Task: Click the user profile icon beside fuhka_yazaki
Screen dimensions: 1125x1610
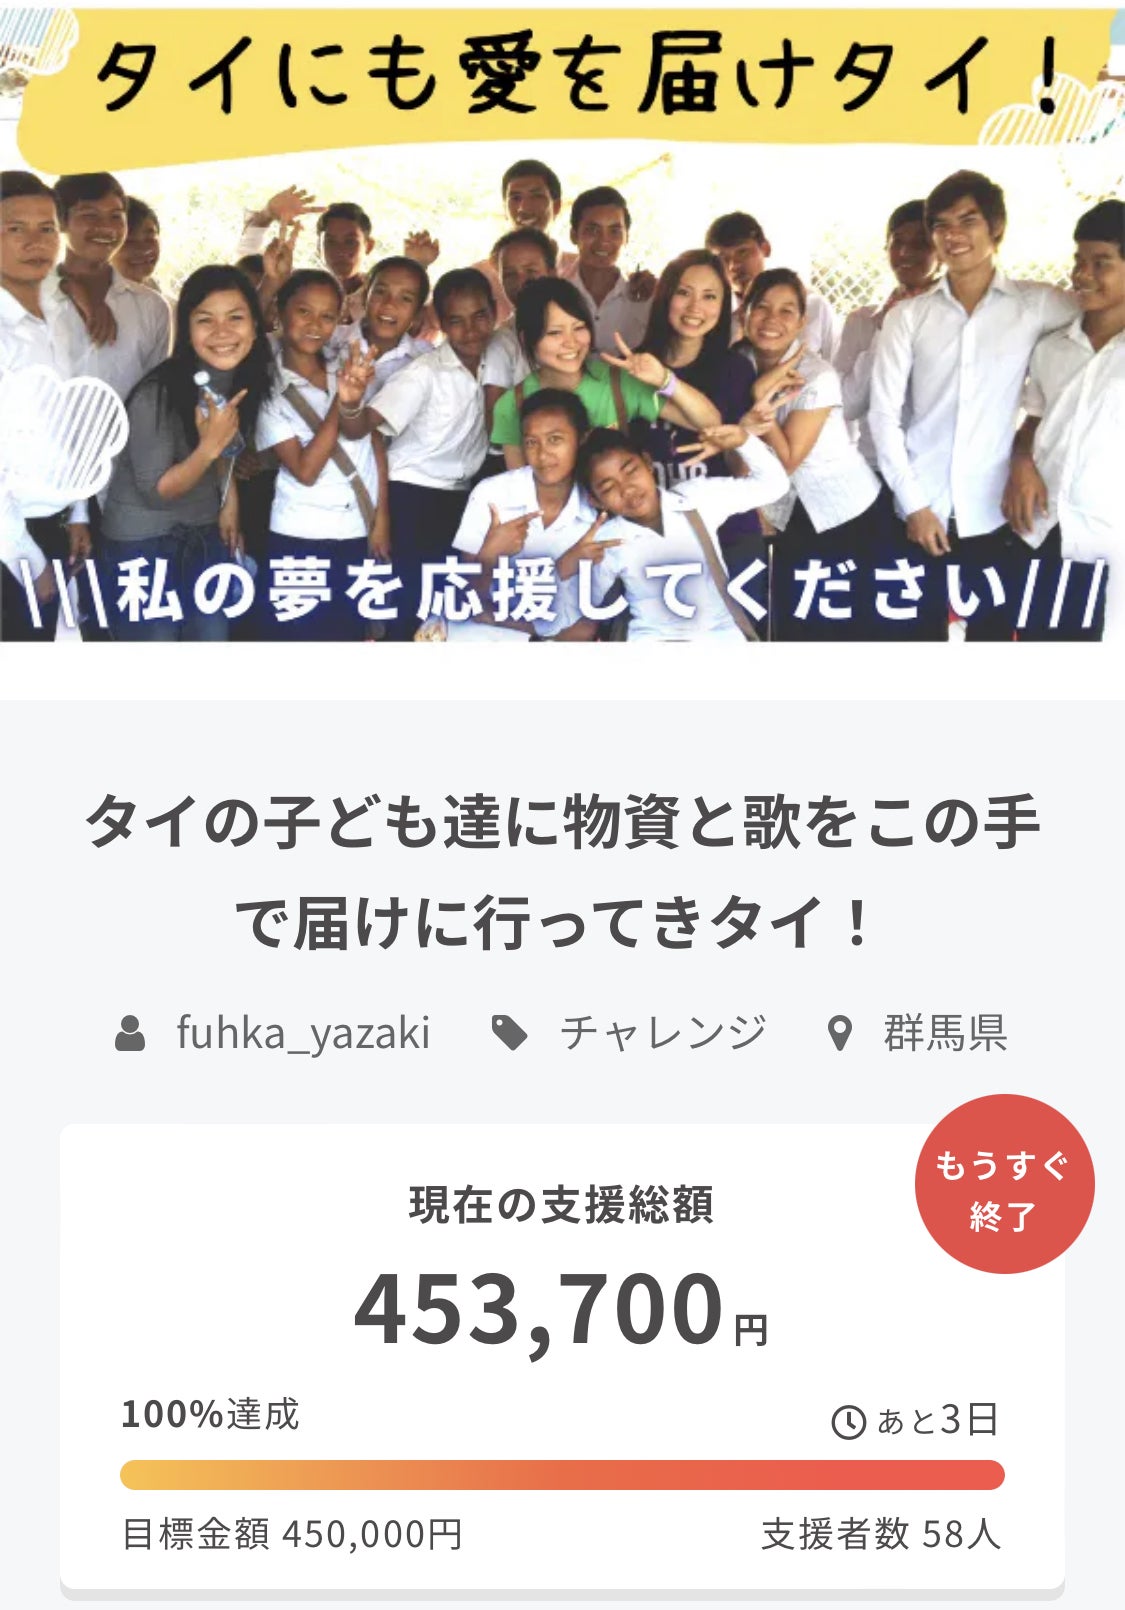Action: (x=130, y=1033)
